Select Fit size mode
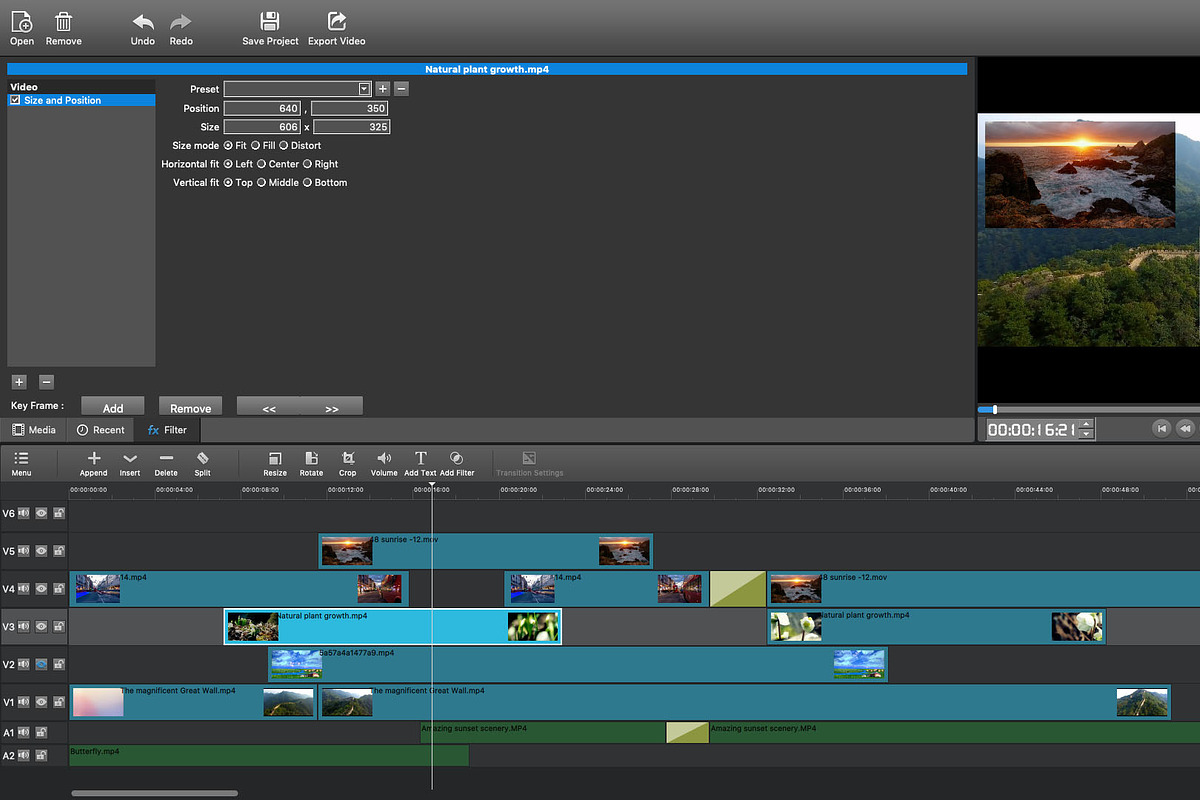The image size is (1200, 800). 228,146
